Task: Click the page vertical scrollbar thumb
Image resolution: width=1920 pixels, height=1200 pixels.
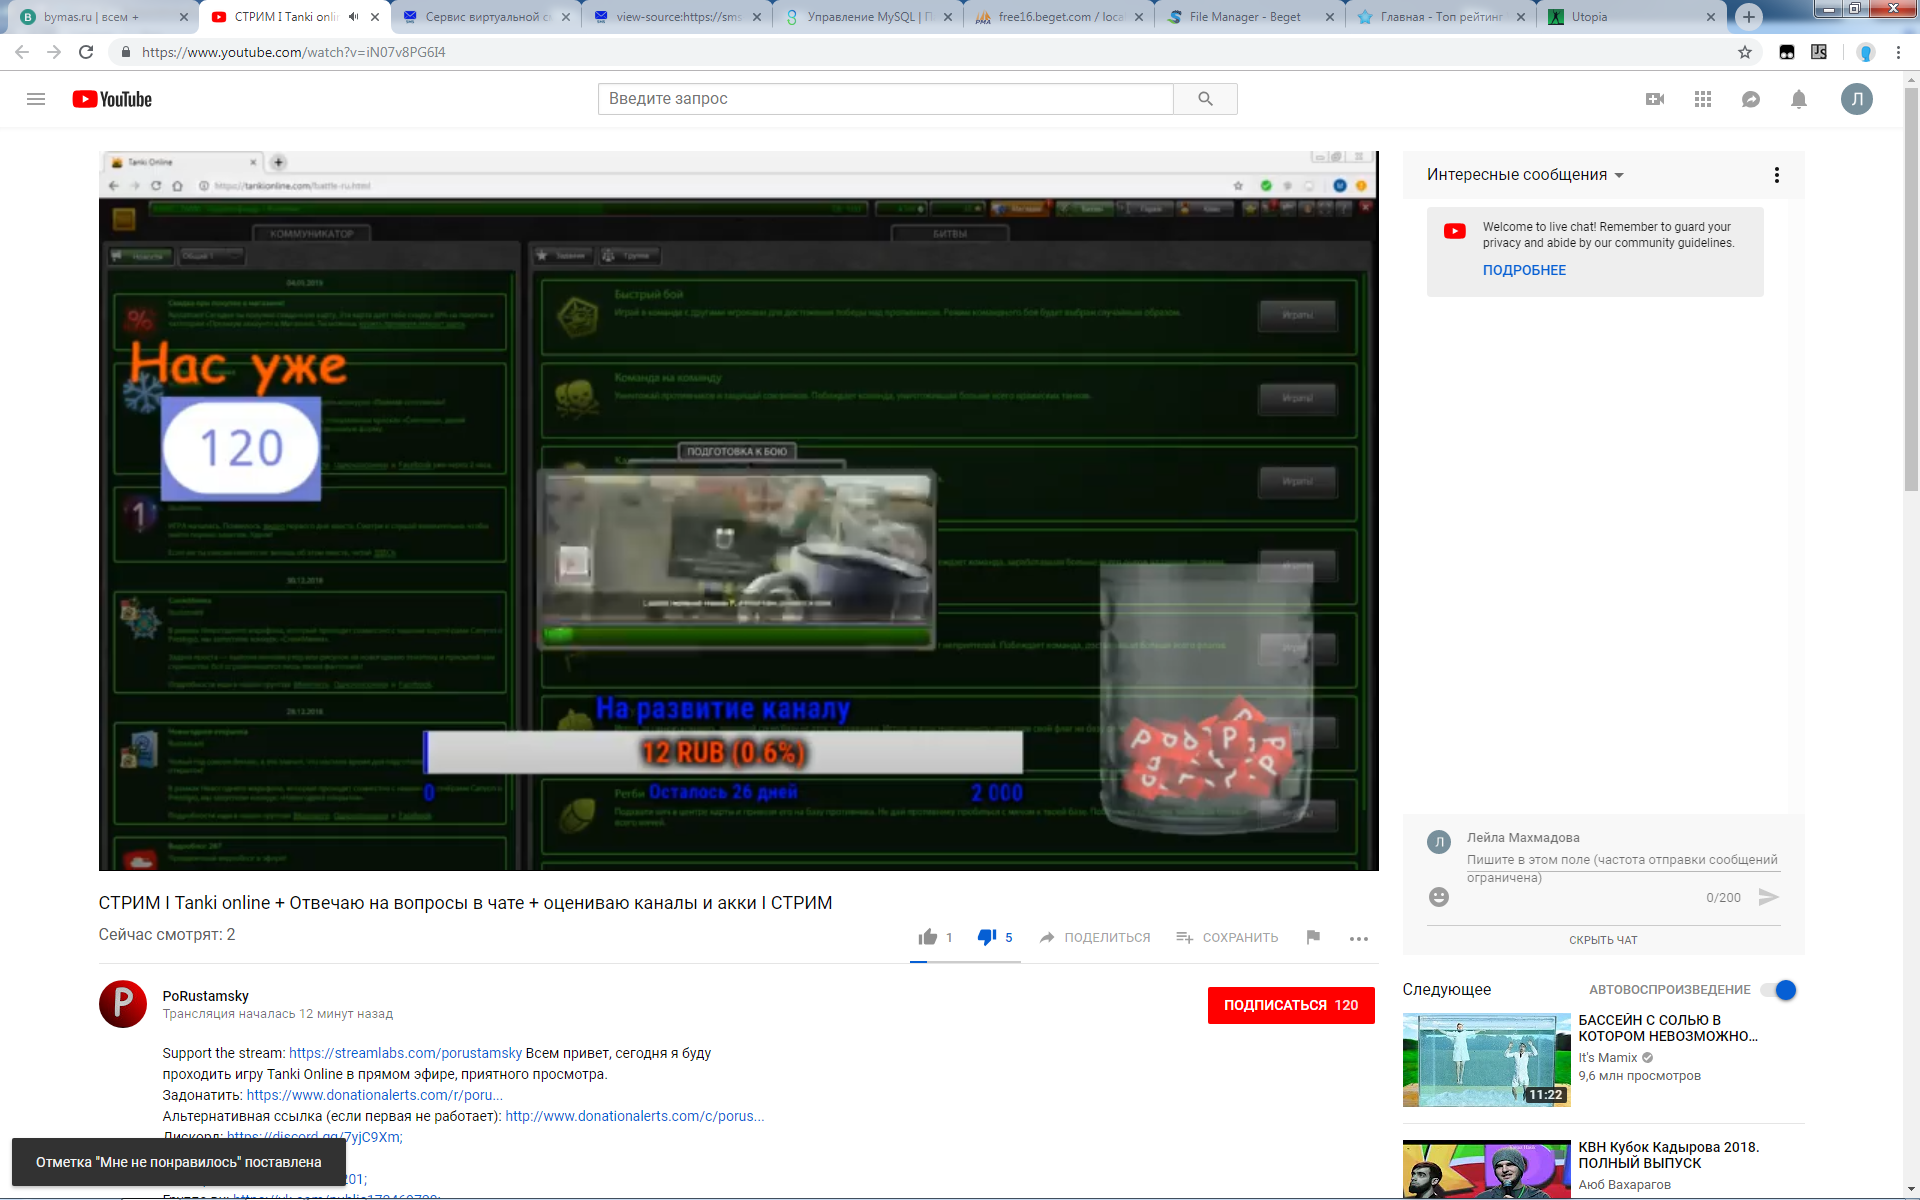Action: coord(1911,290)
